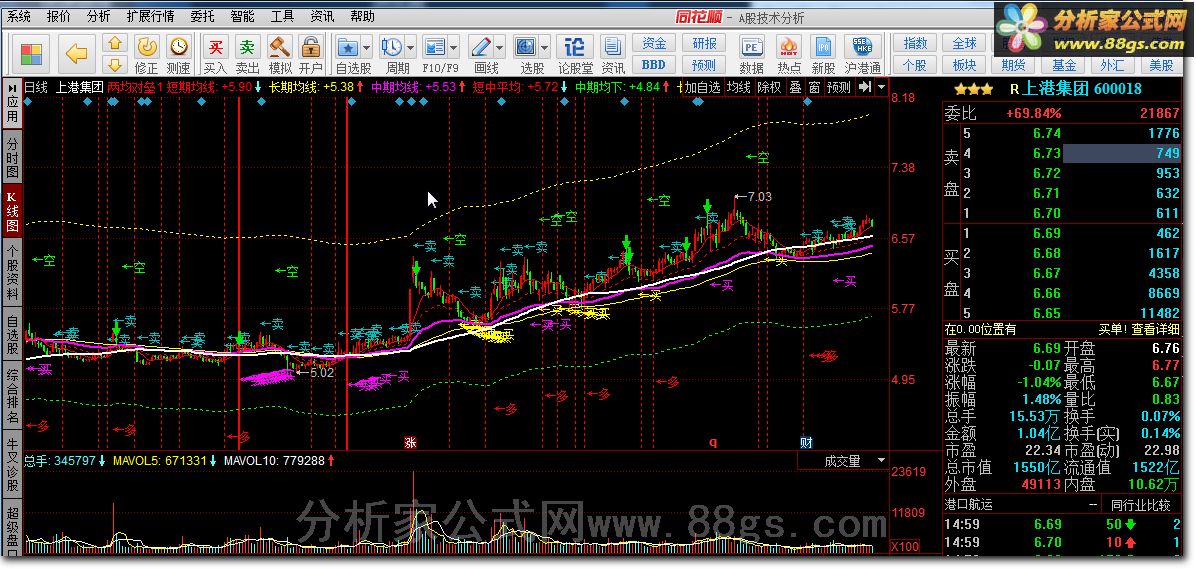Switch to the 个股资料 sidebar tab
Image resolution: width=1196 pixels, height=569 pixels.
12,272
